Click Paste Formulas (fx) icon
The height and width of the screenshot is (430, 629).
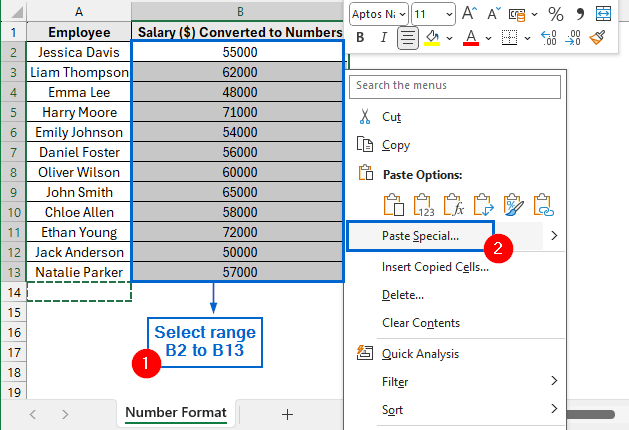(454, 205)
